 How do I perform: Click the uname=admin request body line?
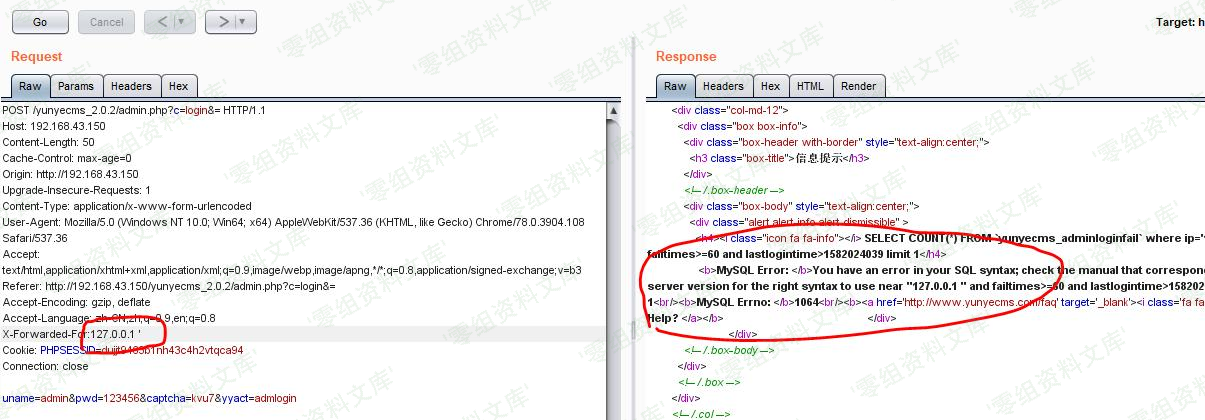click(150, 398)
